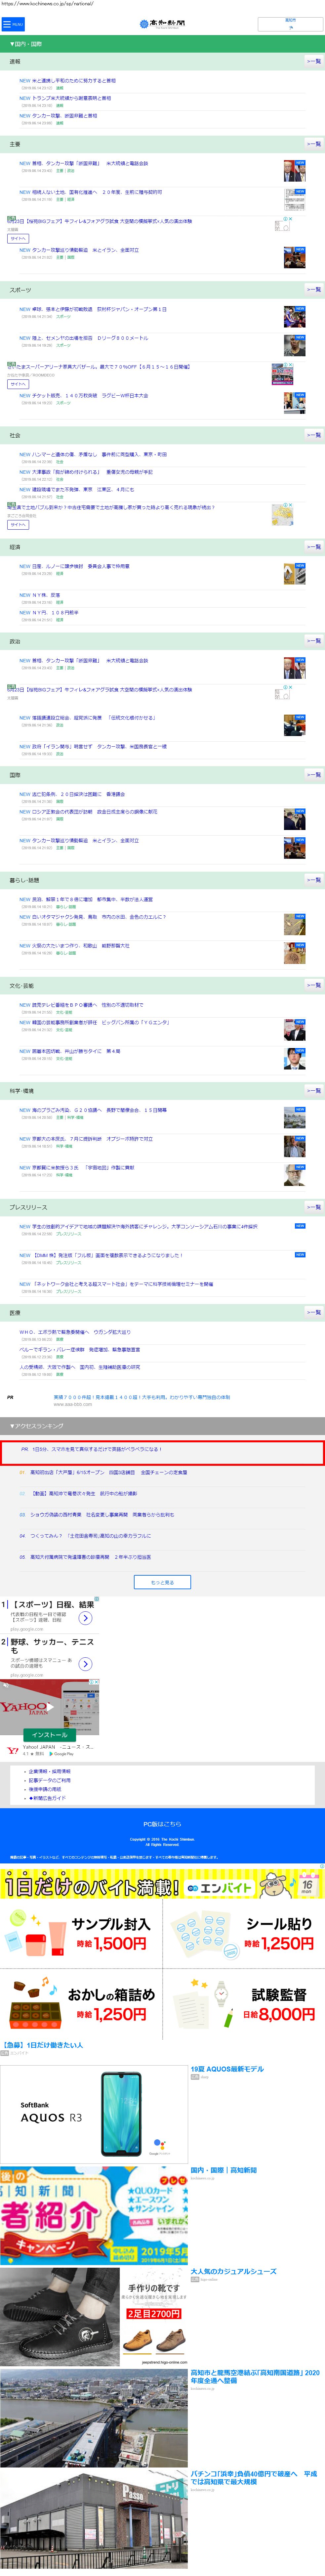Open 一覧 list for 速報 section
Image resolution: width=325 pixels, height=2576 pixels.
(313, 61)
